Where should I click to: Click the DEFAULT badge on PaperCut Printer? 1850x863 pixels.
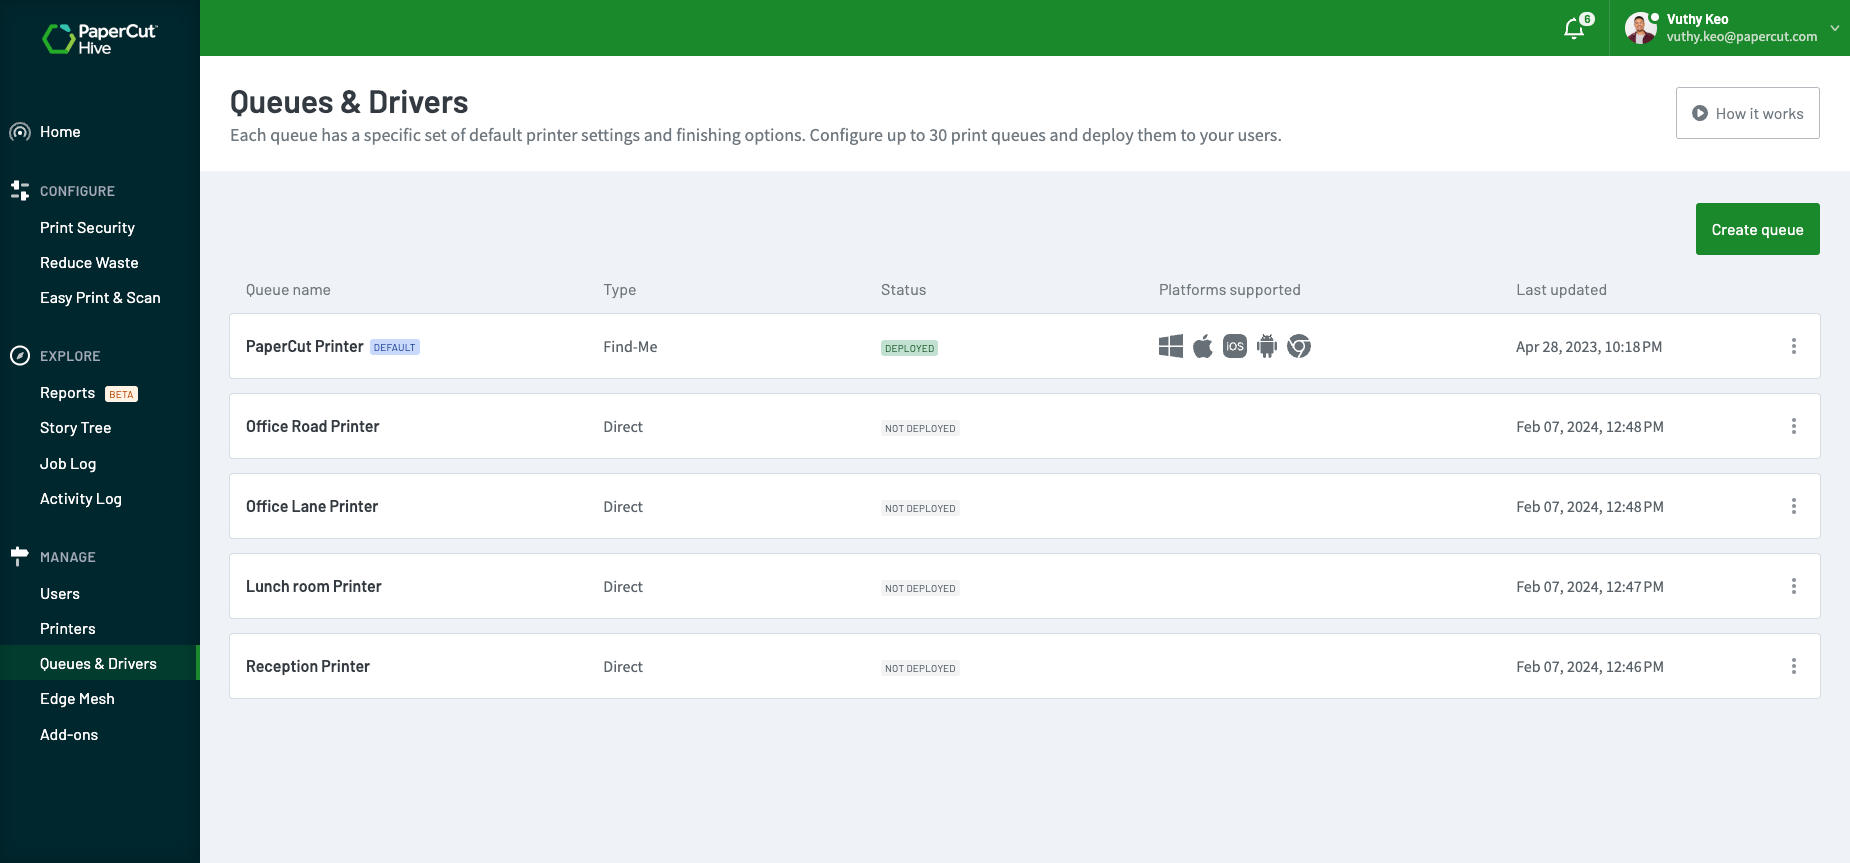point(395,347)
